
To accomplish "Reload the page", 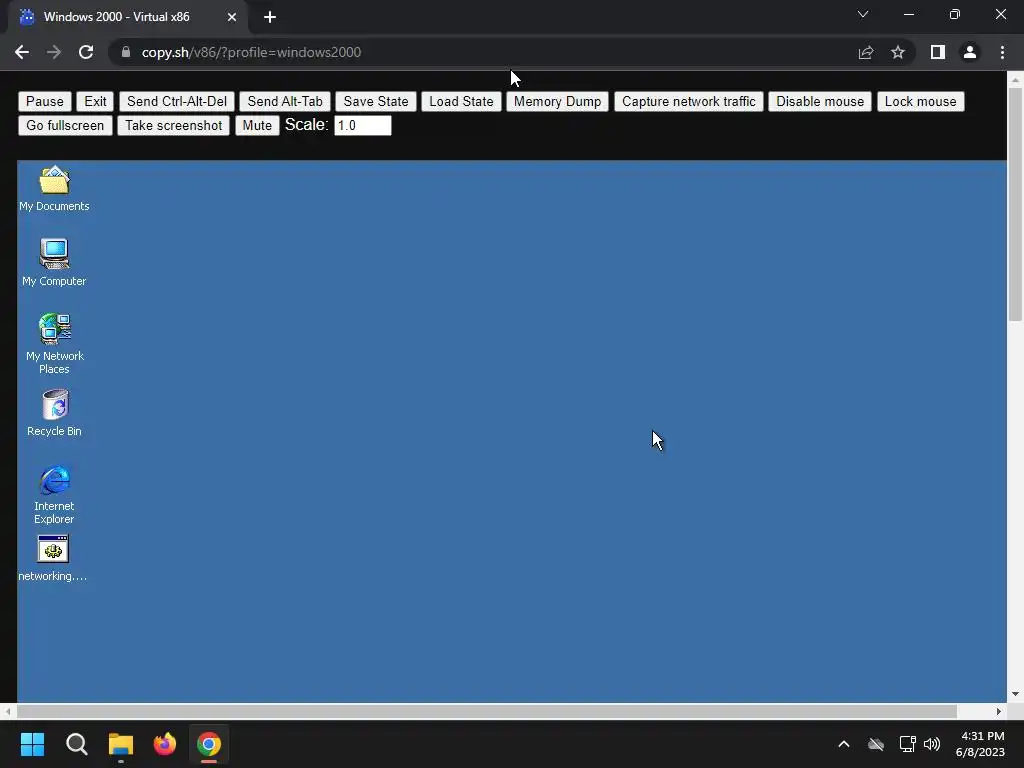I will point(86,52).
